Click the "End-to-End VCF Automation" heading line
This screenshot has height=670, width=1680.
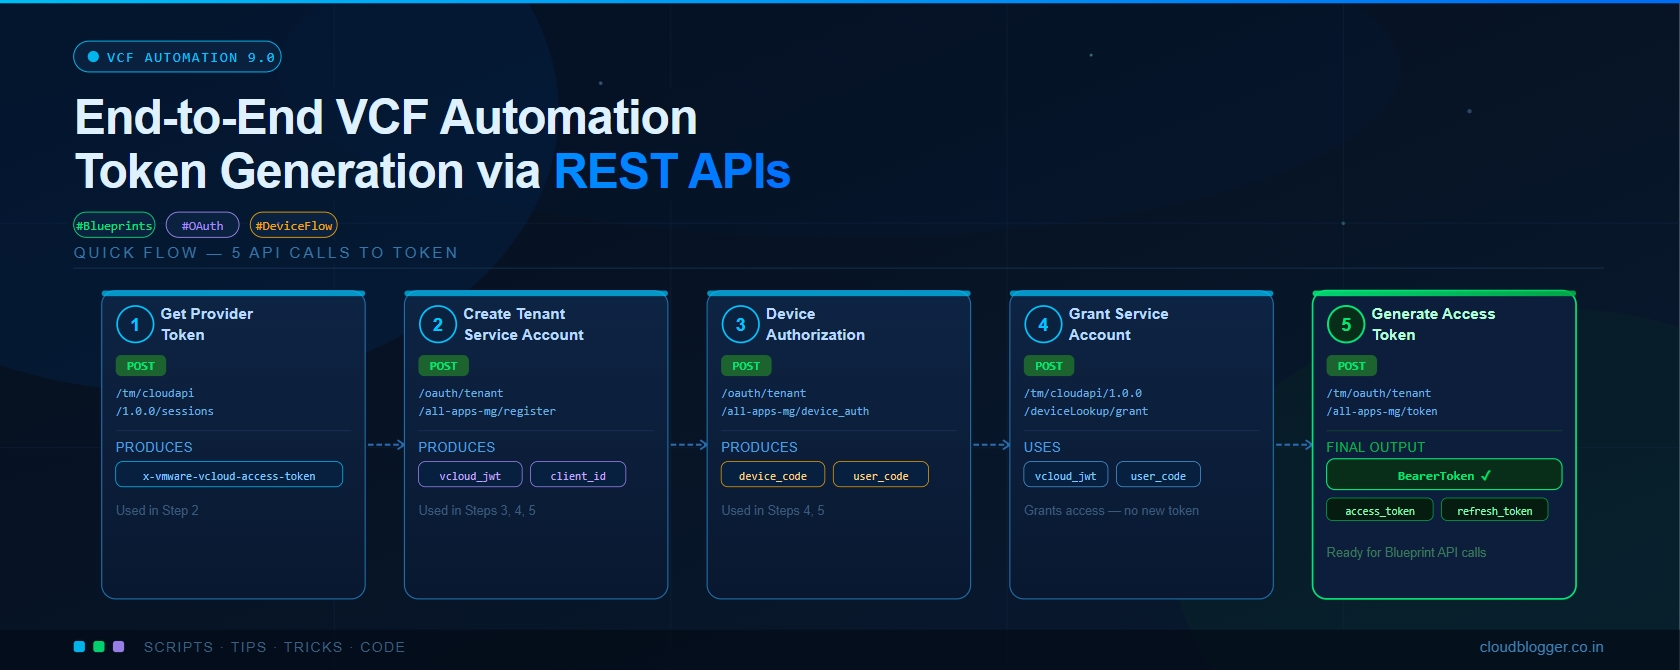386,117
